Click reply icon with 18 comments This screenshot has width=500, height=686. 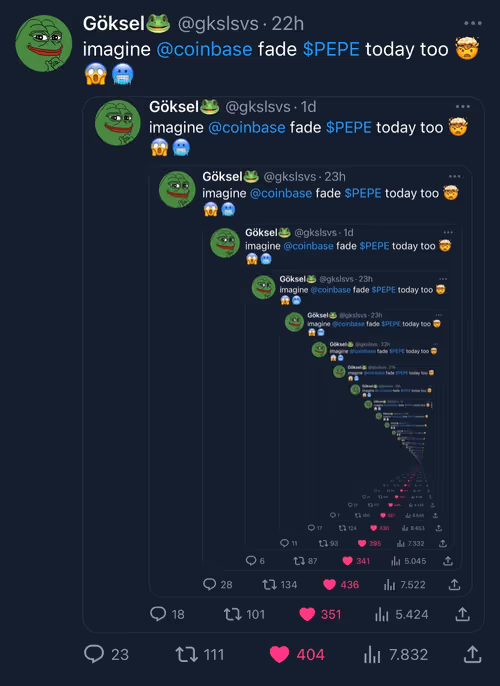tap(158, 614)
